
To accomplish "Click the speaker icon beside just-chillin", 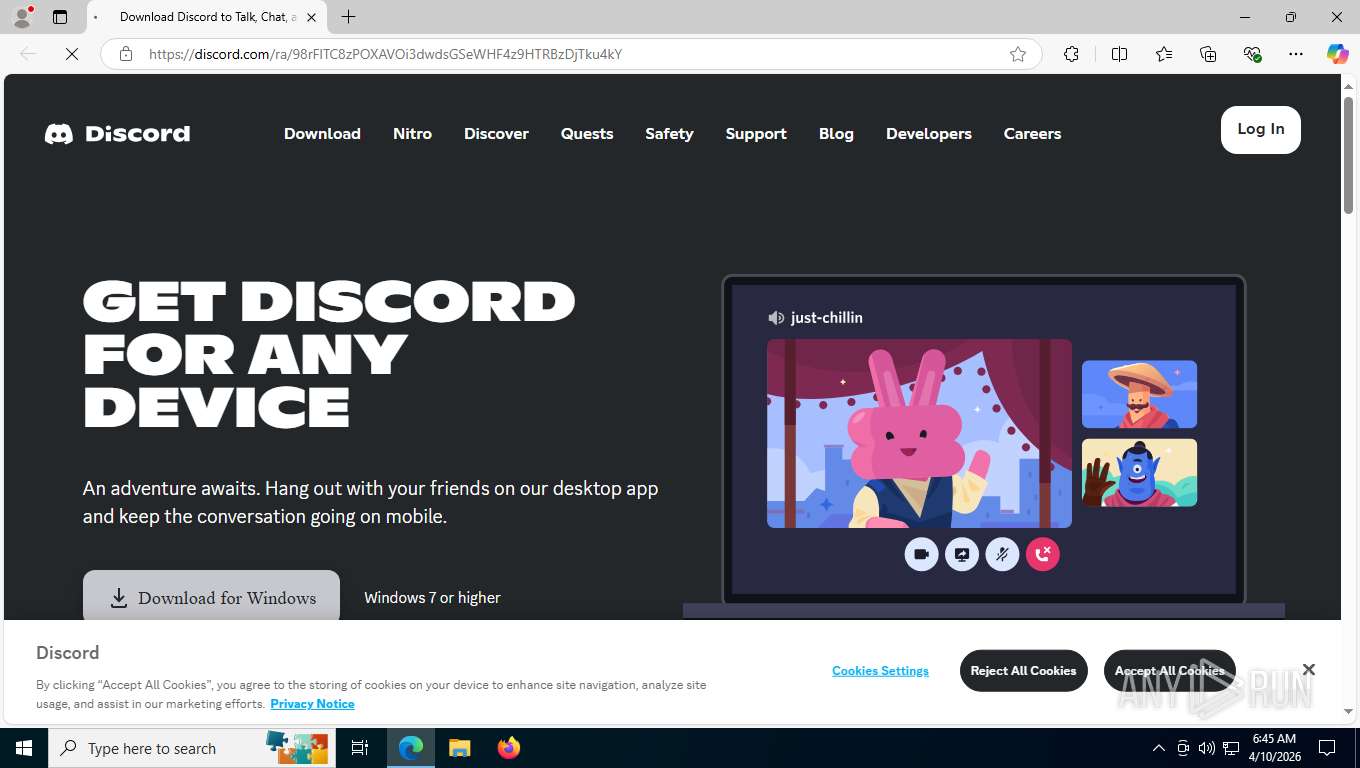I will pos(776,318).
